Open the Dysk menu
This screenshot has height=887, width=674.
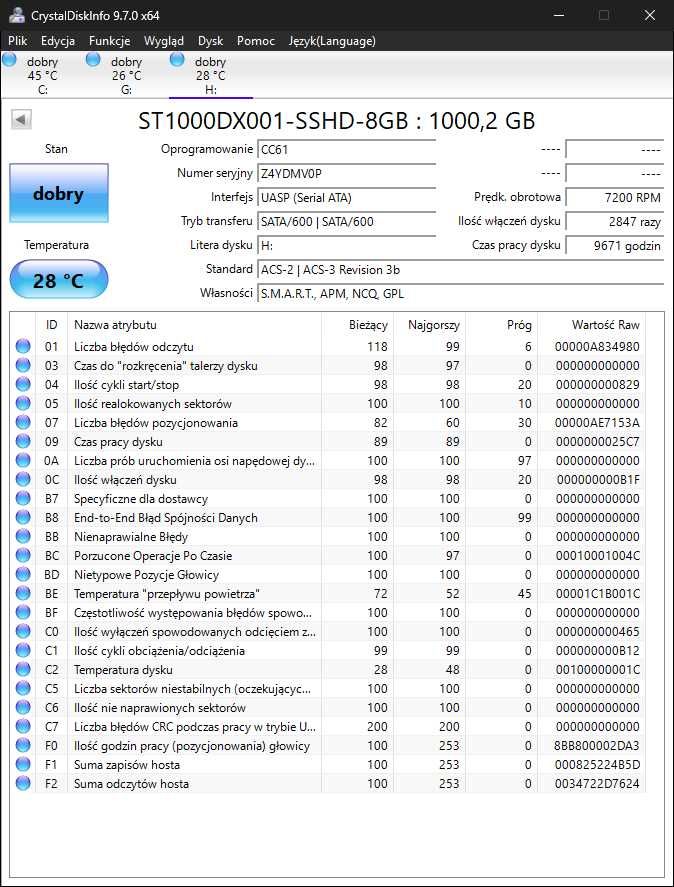211,41
